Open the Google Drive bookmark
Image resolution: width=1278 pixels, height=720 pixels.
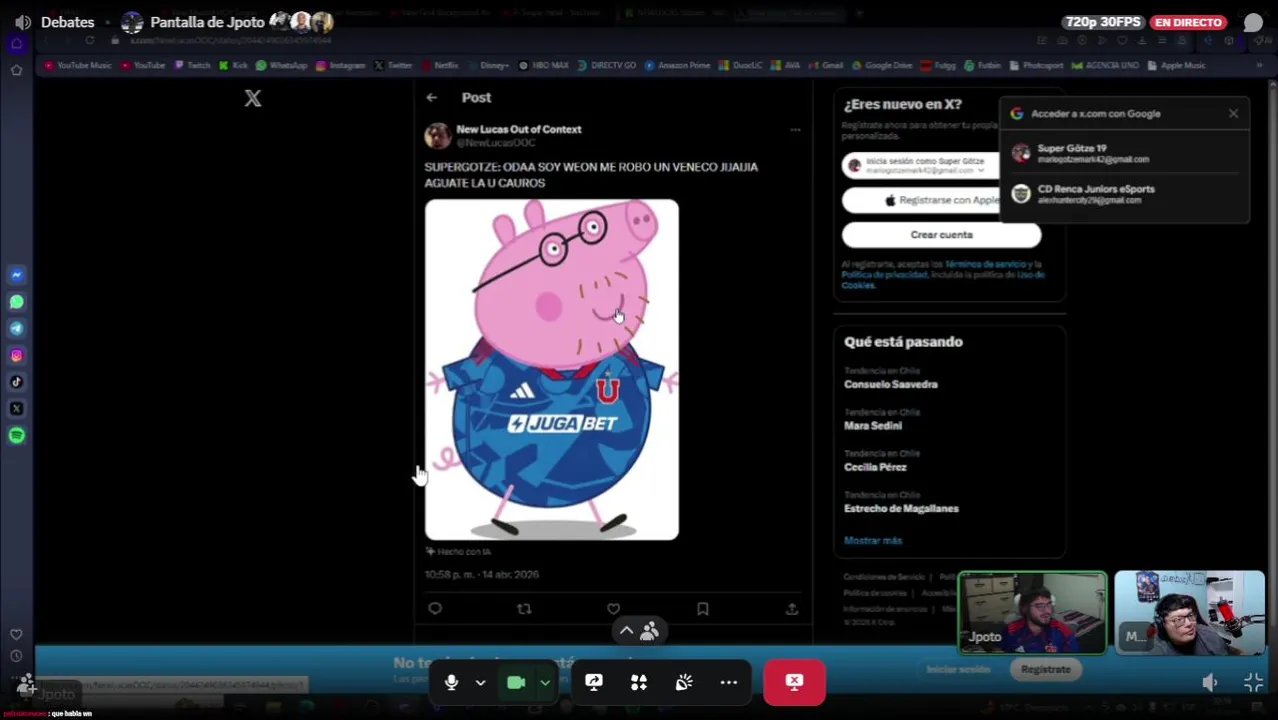coord(882,66)
